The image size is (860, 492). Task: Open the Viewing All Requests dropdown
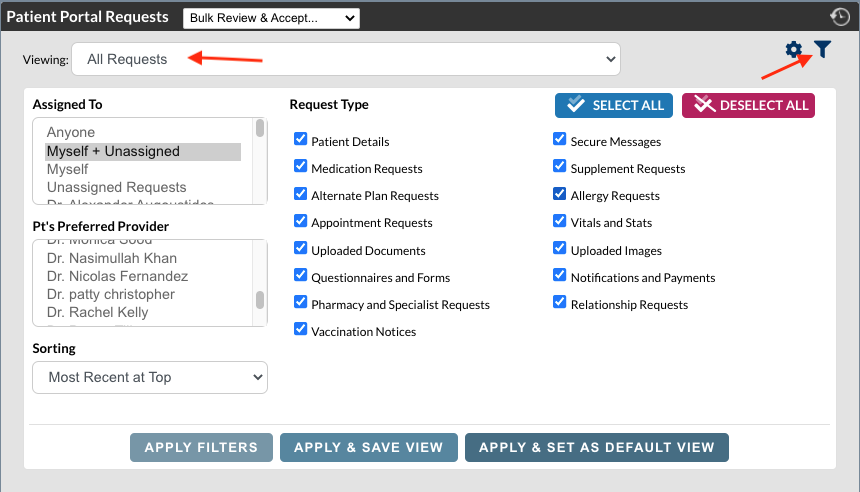coord(346,59)
